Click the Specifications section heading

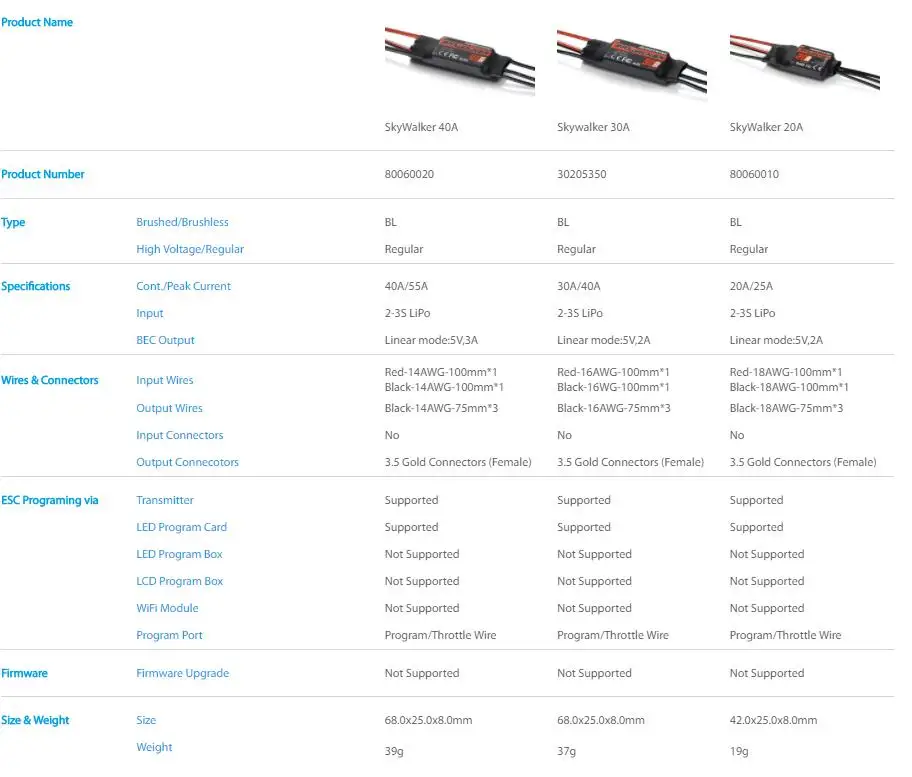35,286
